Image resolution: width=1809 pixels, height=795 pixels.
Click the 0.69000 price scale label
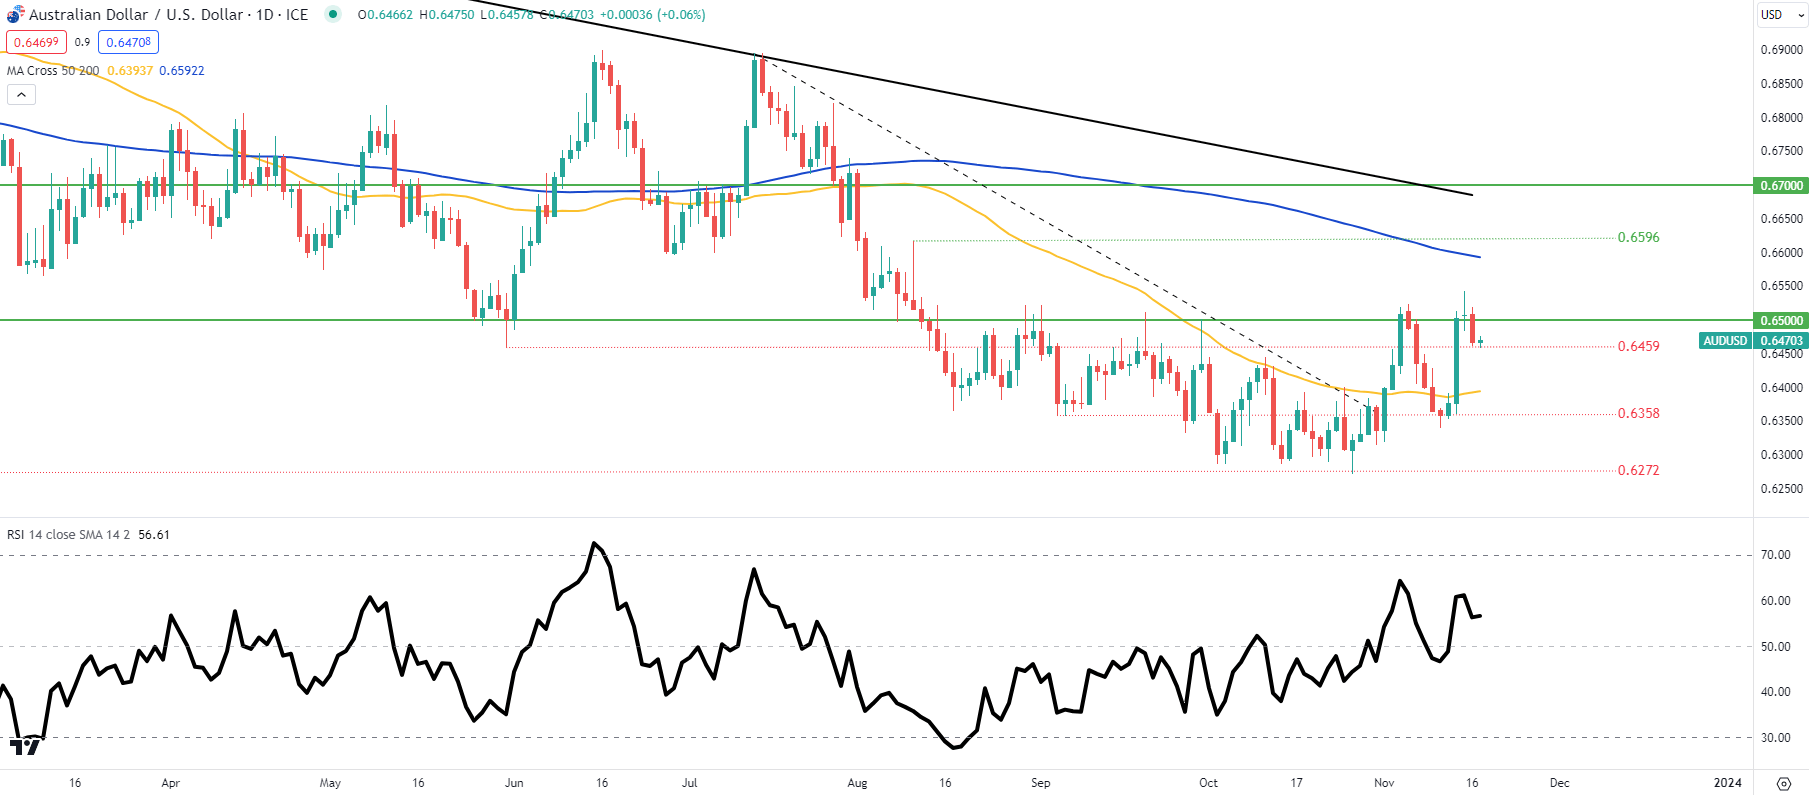click(1781, 50)
